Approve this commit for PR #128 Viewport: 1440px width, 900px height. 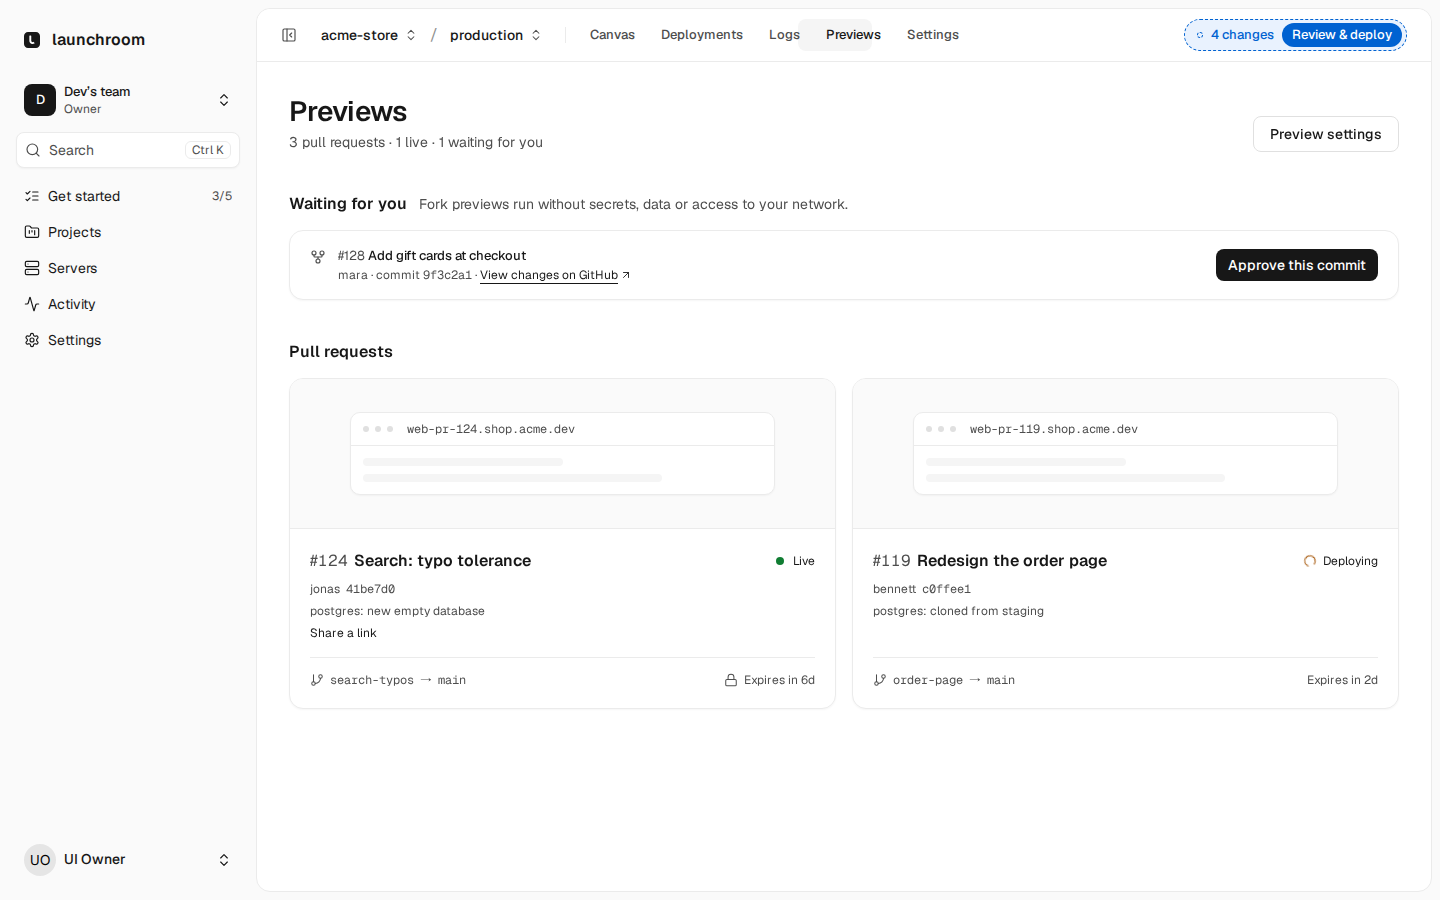pyautogui.click(x=1296, y=265)
